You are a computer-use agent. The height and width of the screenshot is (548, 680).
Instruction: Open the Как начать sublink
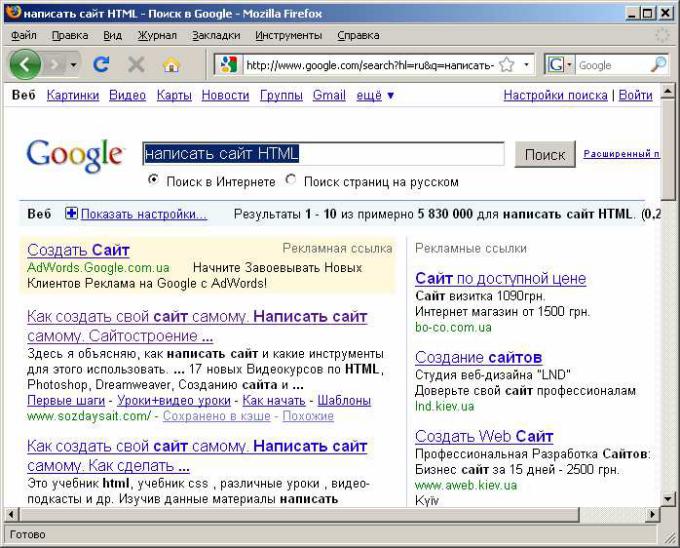[x=274, y=401]
